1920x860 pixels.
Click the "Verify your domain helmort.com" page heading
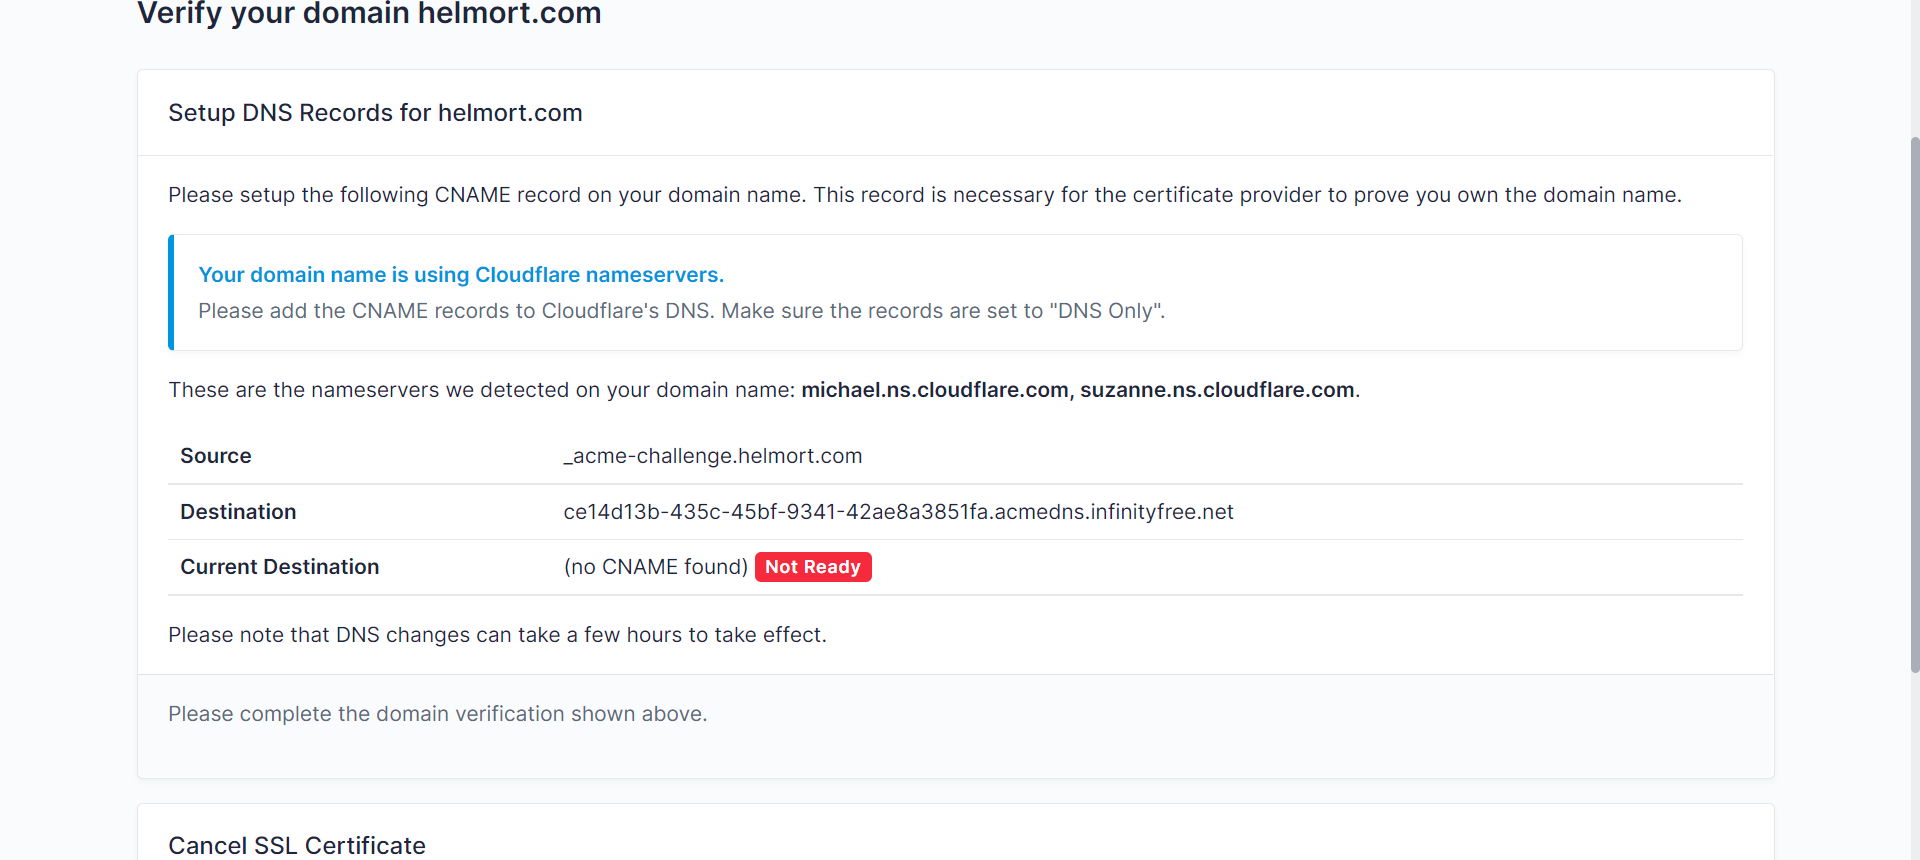369,14
